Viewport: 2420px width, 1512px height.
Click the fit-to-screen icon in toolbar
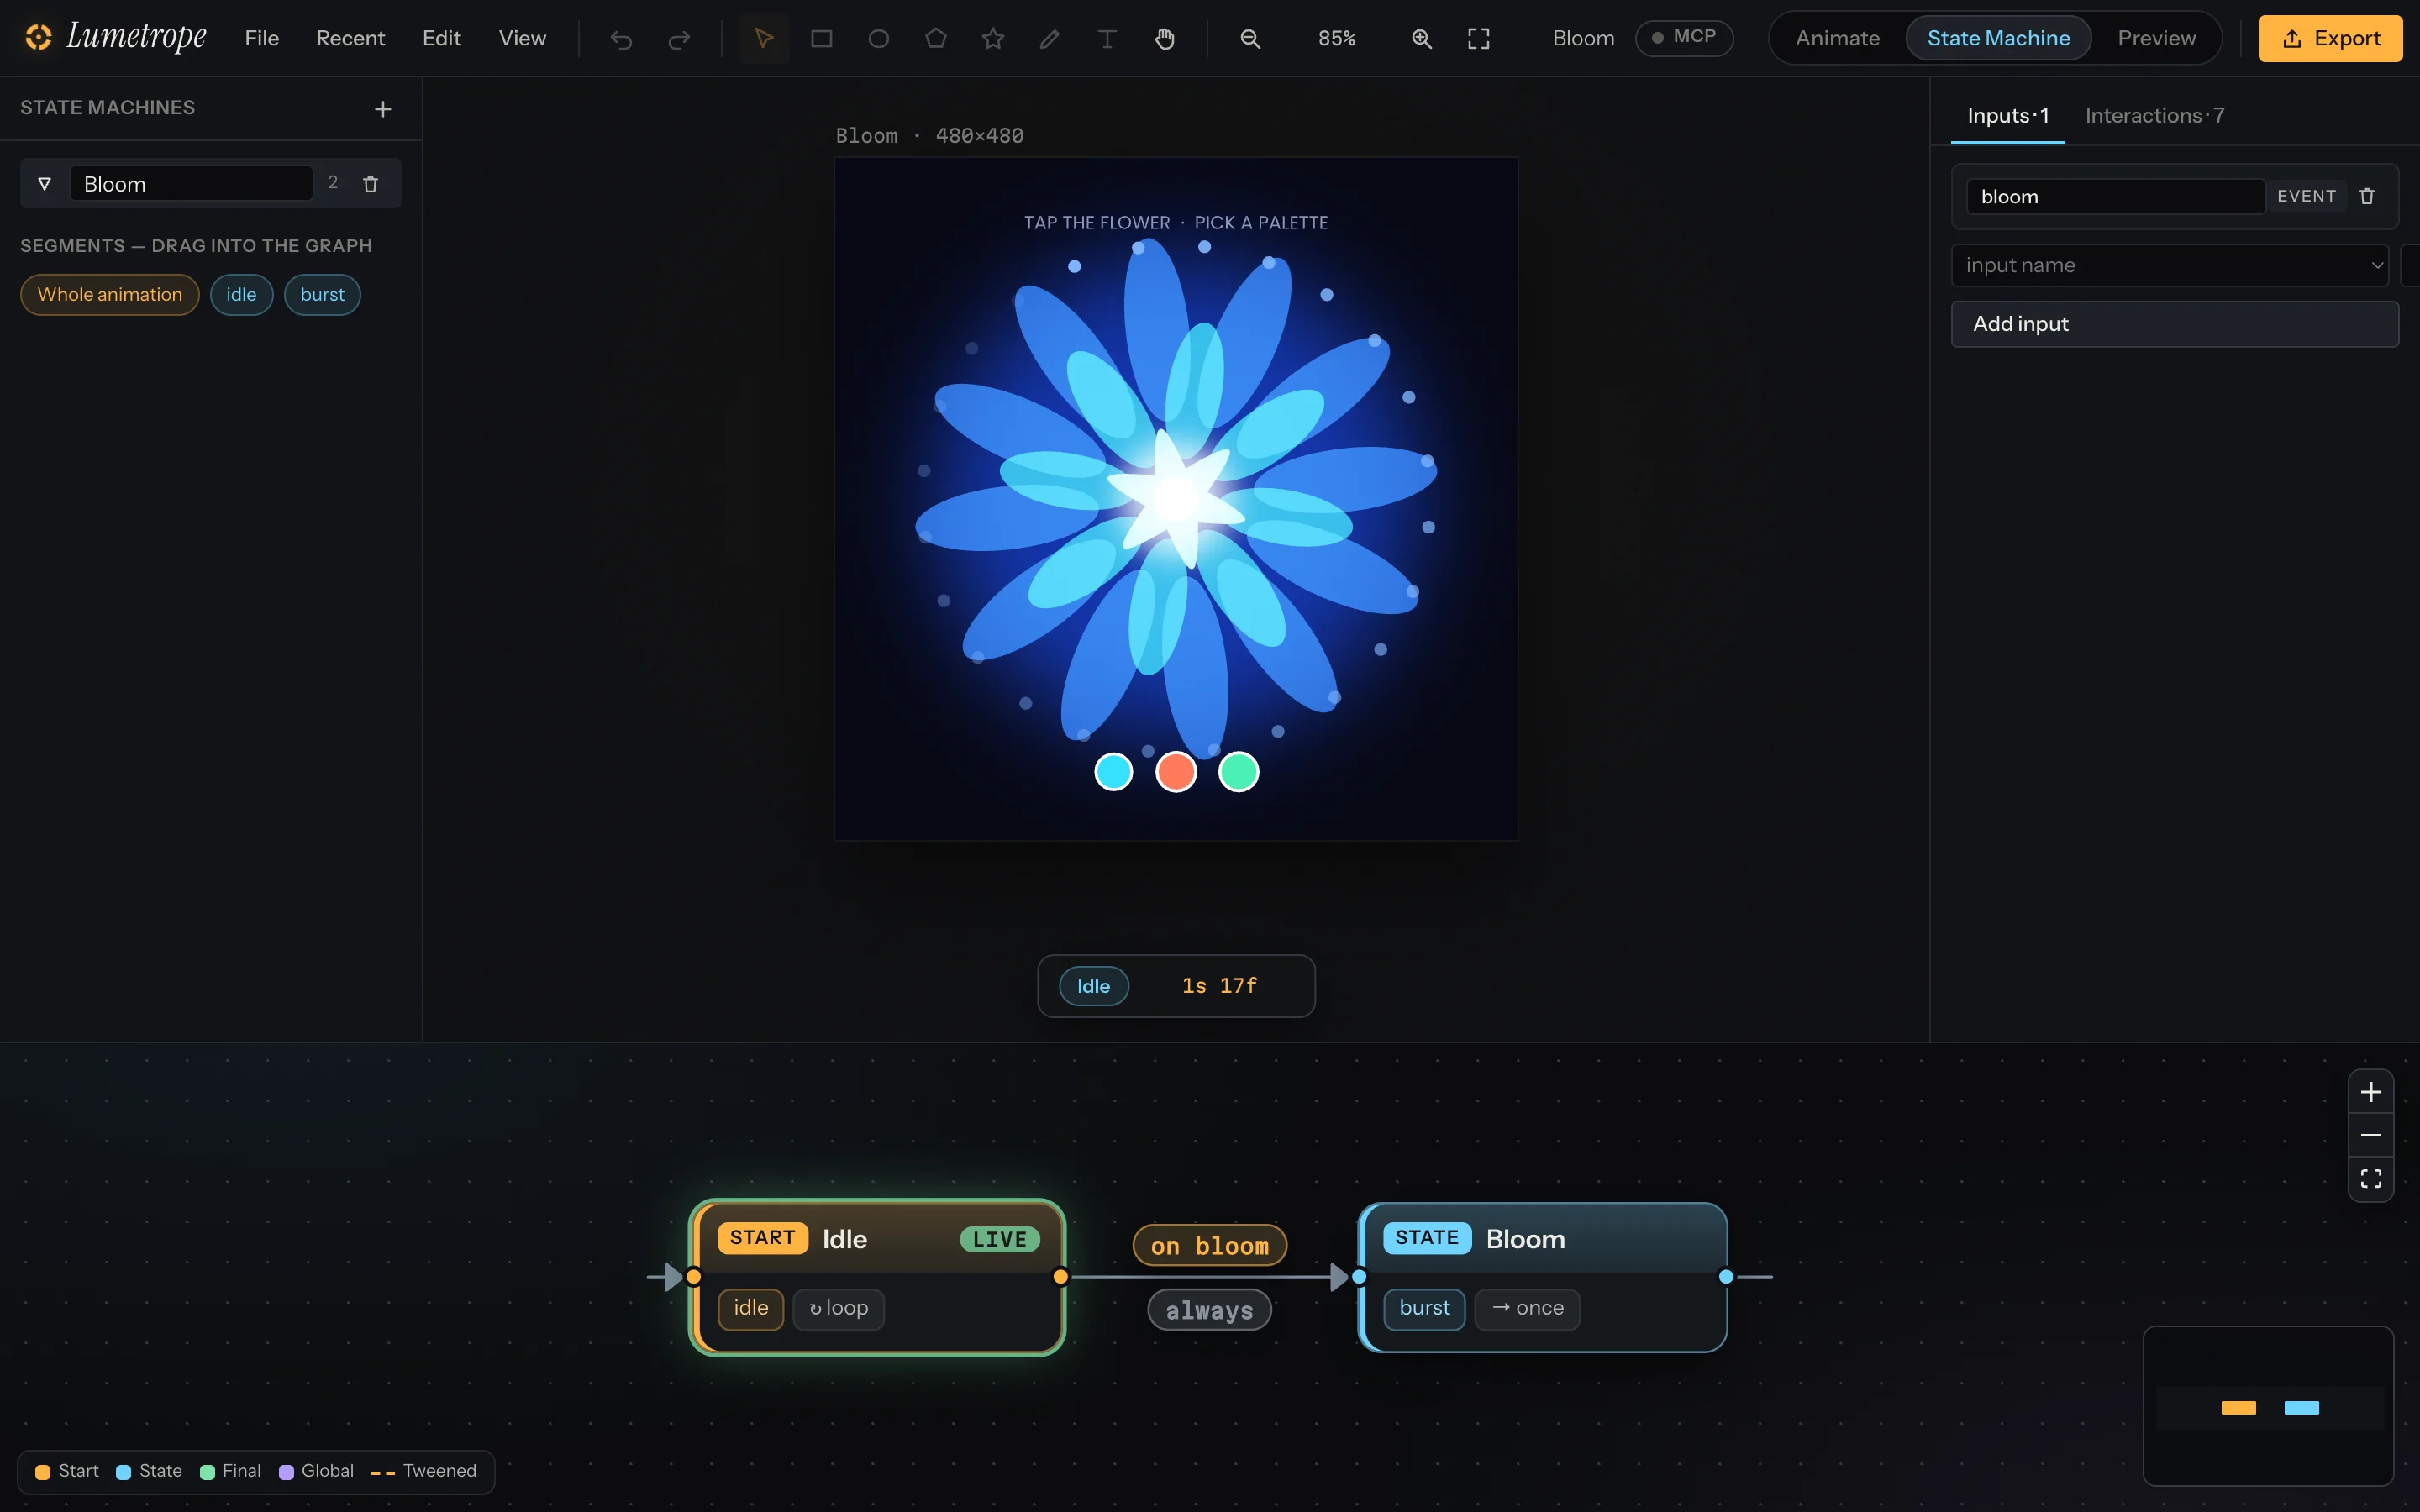tap(1479, 39)
